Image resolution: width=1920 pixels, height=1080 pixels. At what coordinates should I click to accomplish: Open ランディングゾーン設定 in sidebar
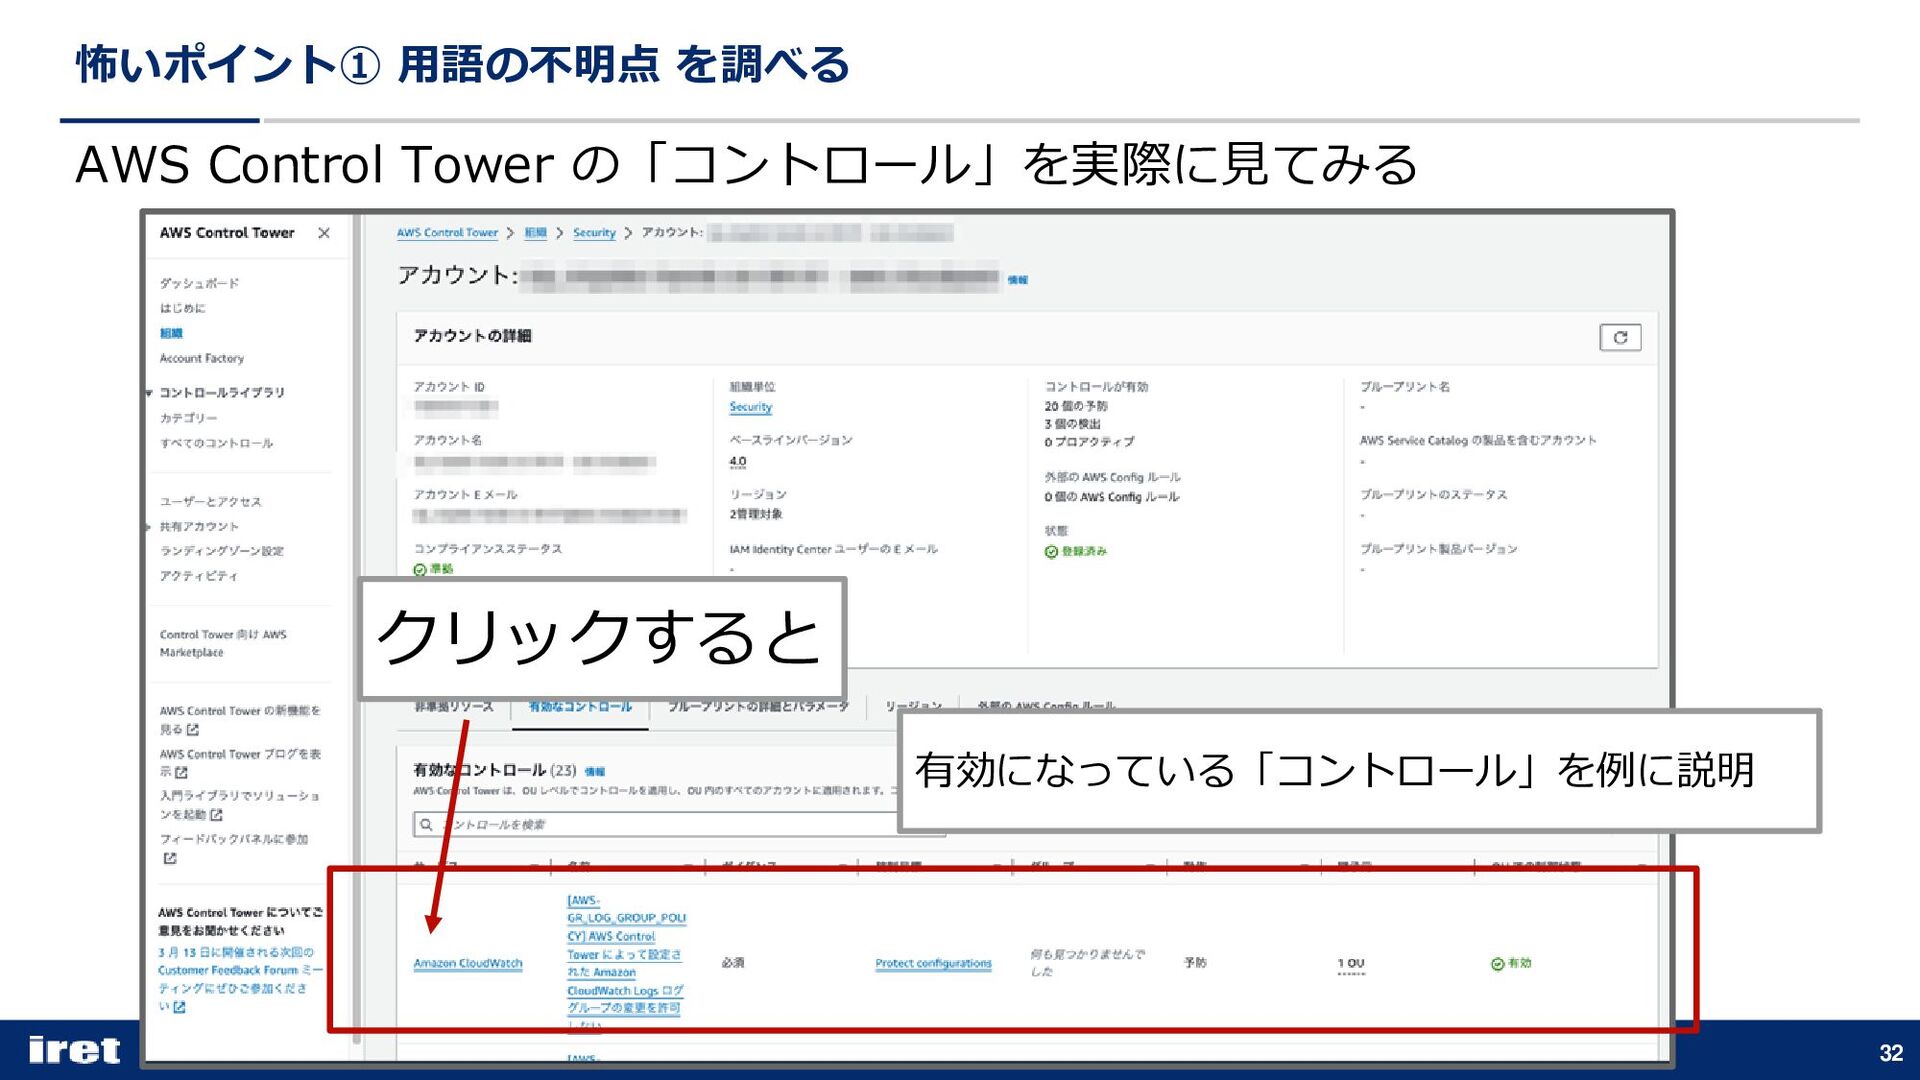[x=221, y=551]
